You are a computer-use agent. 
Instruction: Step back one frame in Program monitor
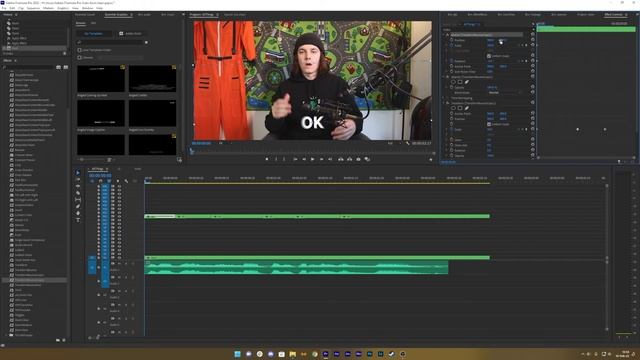[x=304, y=159]
